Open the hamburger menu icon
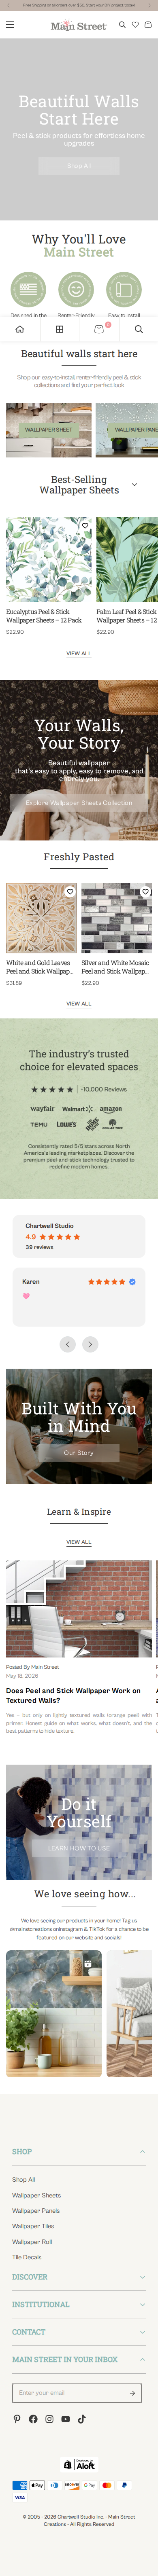 (x=10, y=25)
